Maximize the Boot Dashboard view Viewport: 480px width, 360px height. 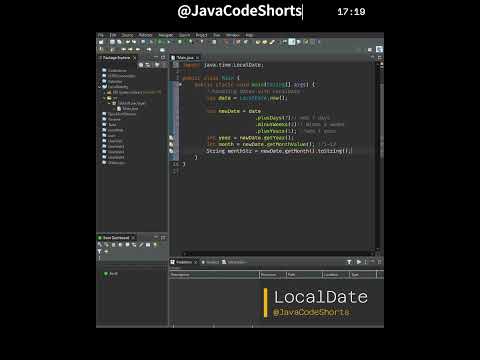click(x=163, y=238)
